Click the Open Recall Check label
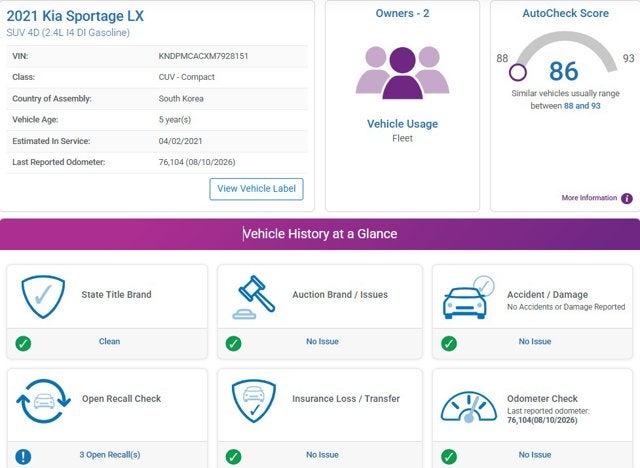 pyautogui.click(x=122, y=399)
